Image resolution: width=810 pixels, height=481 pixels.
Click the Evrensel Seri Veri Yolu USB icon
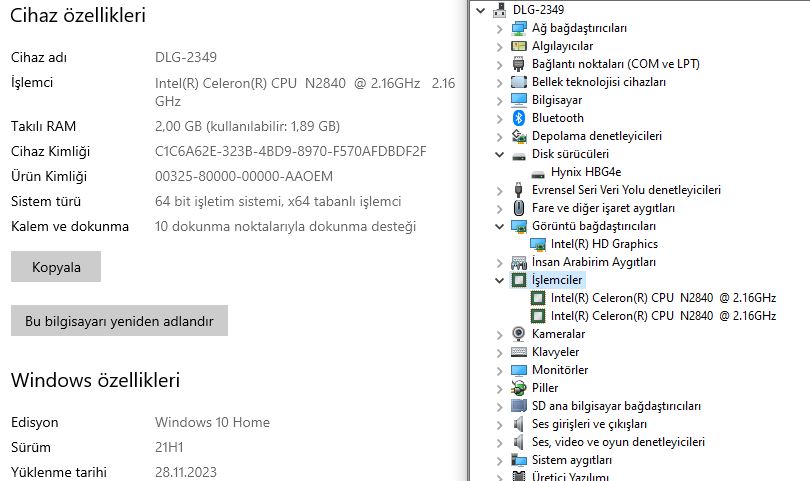(519, 190)
